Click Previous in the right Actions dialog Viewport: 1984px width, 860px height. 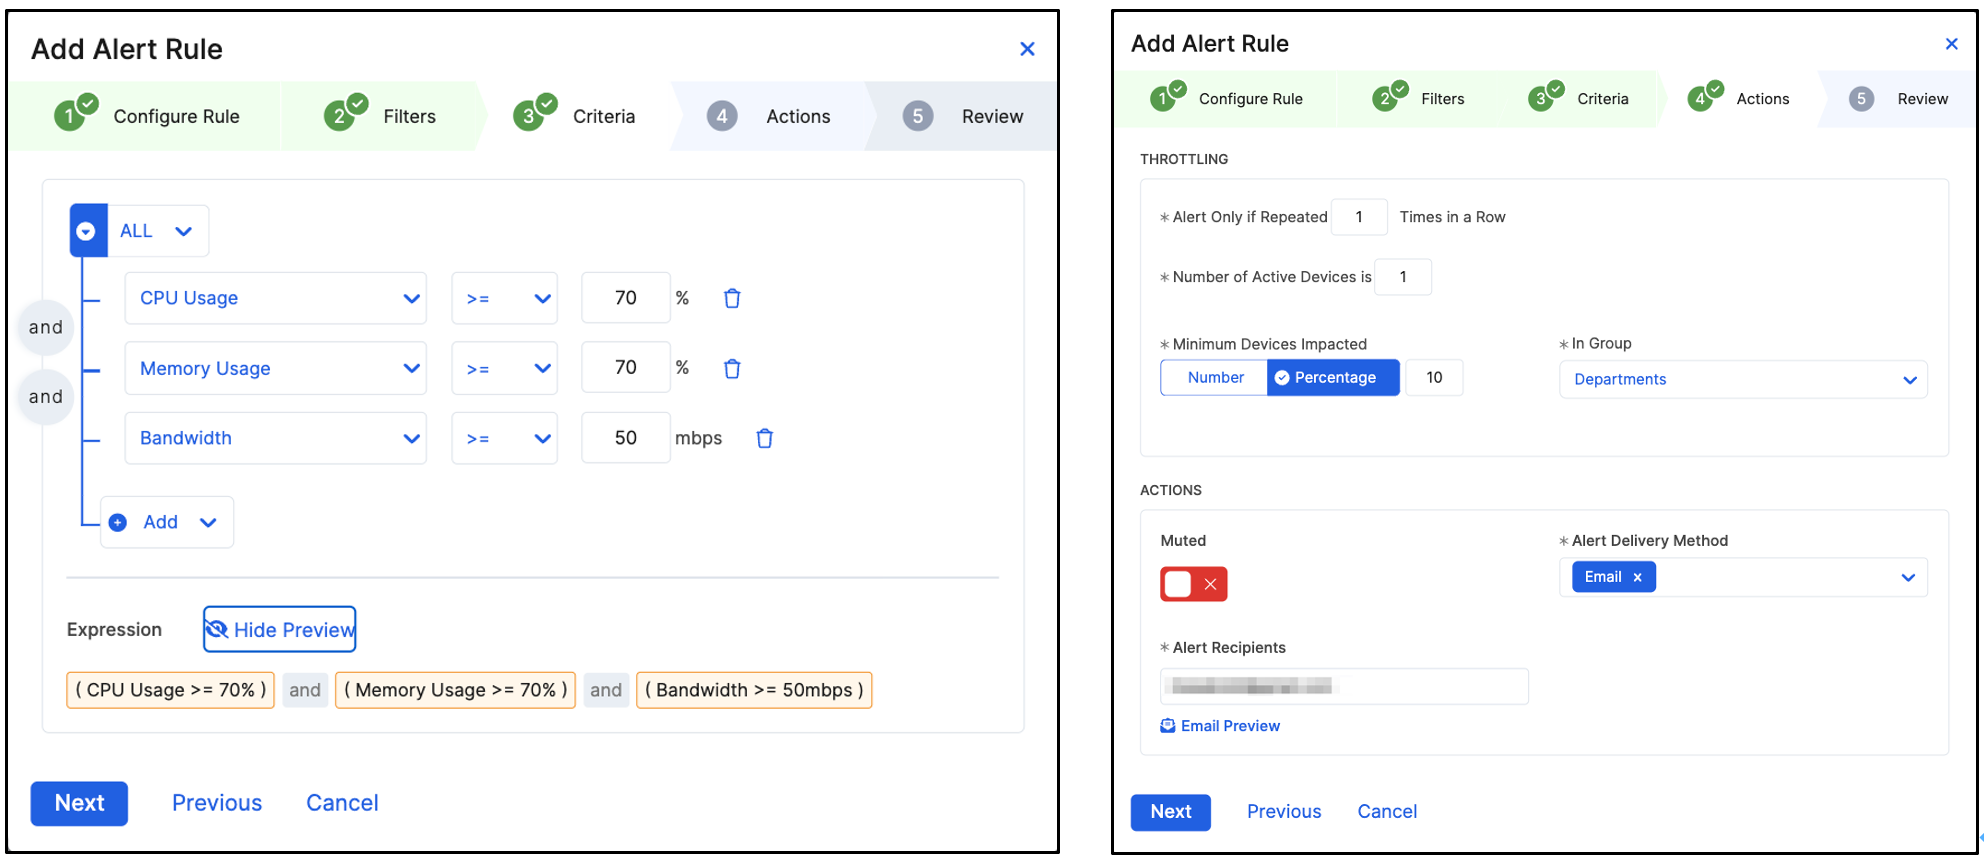[x=1284, y=812]
